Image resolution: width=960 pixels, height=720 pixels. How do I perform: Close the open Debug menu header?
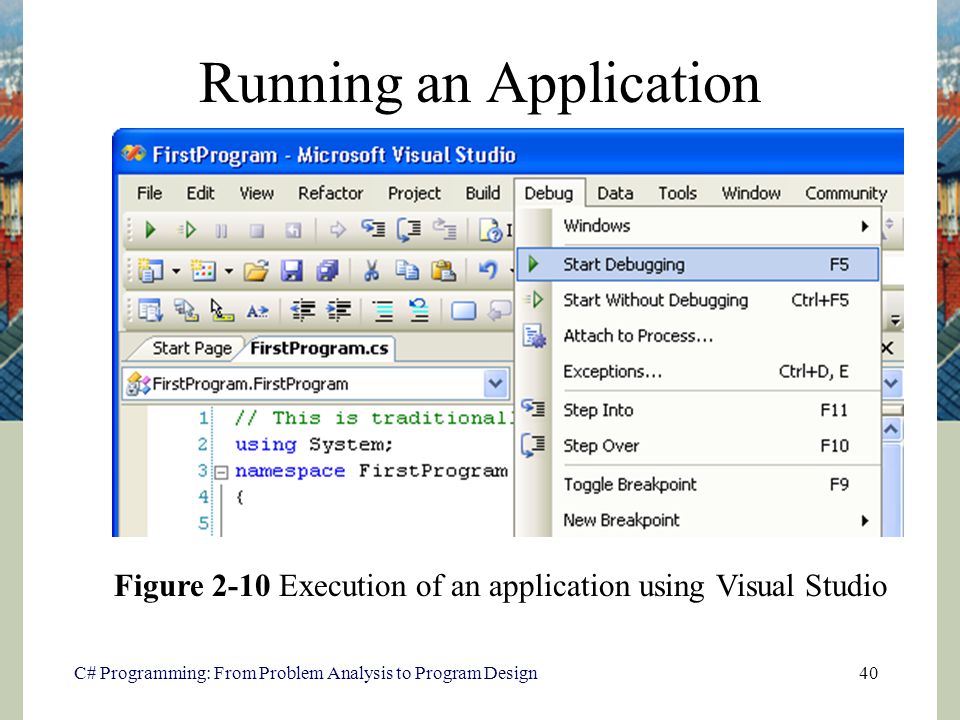pos(549,193)
